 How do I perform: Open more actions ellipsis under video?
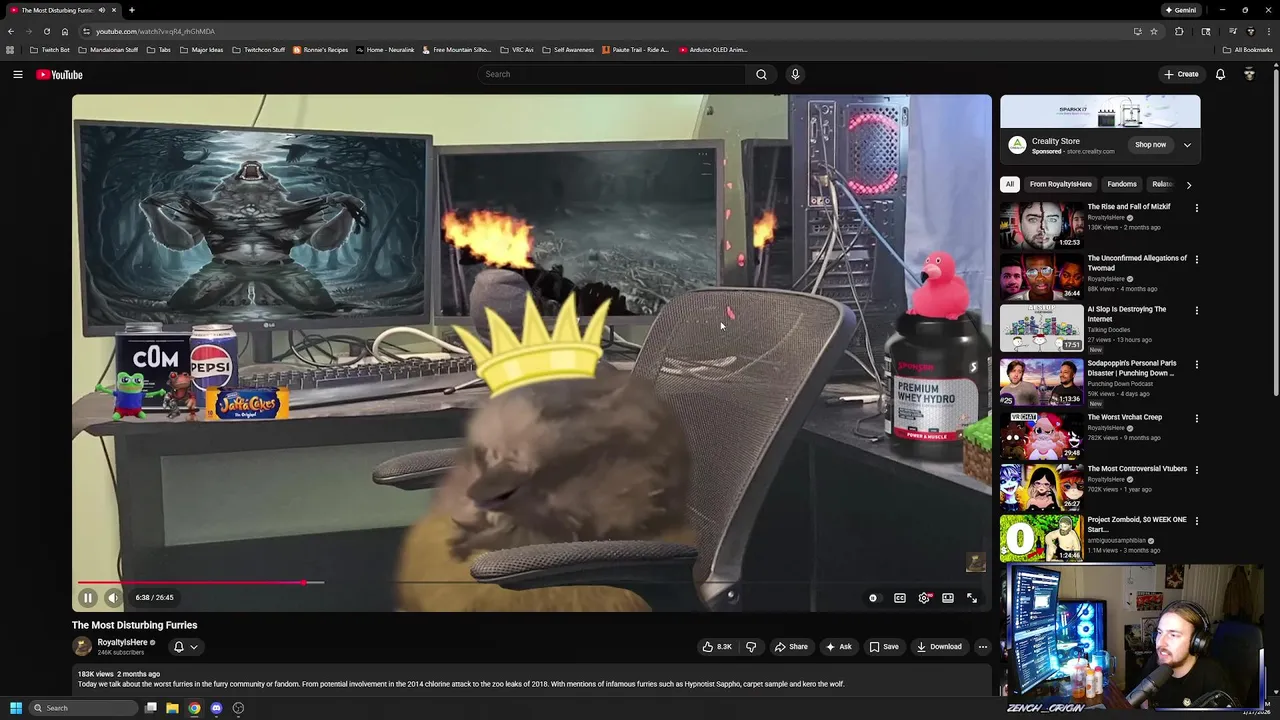(982, 647)
